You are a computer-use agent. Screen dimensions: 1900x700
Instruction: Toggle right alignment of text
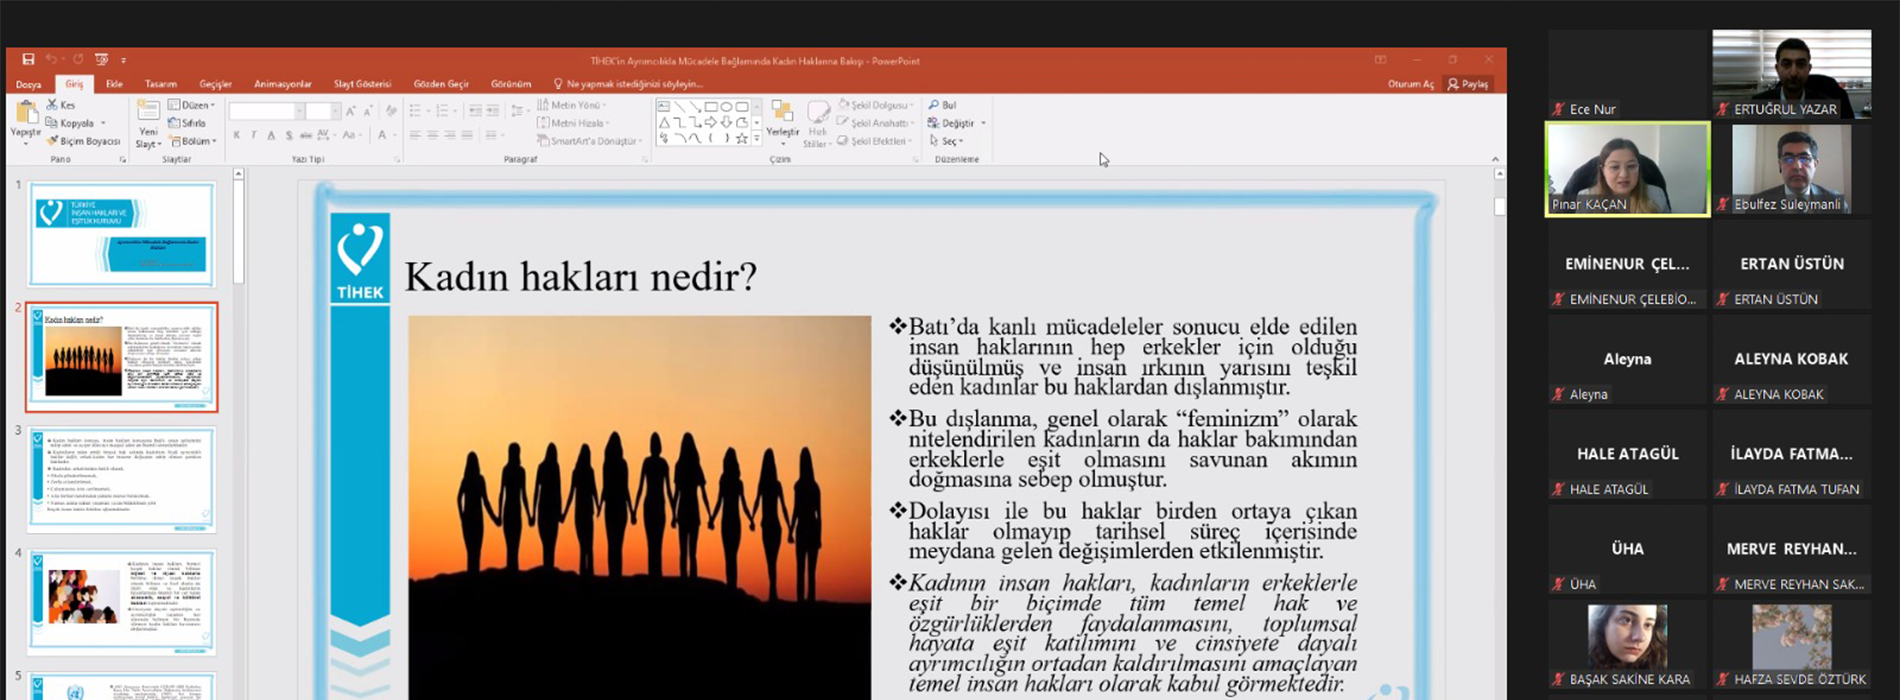point(449,135)
